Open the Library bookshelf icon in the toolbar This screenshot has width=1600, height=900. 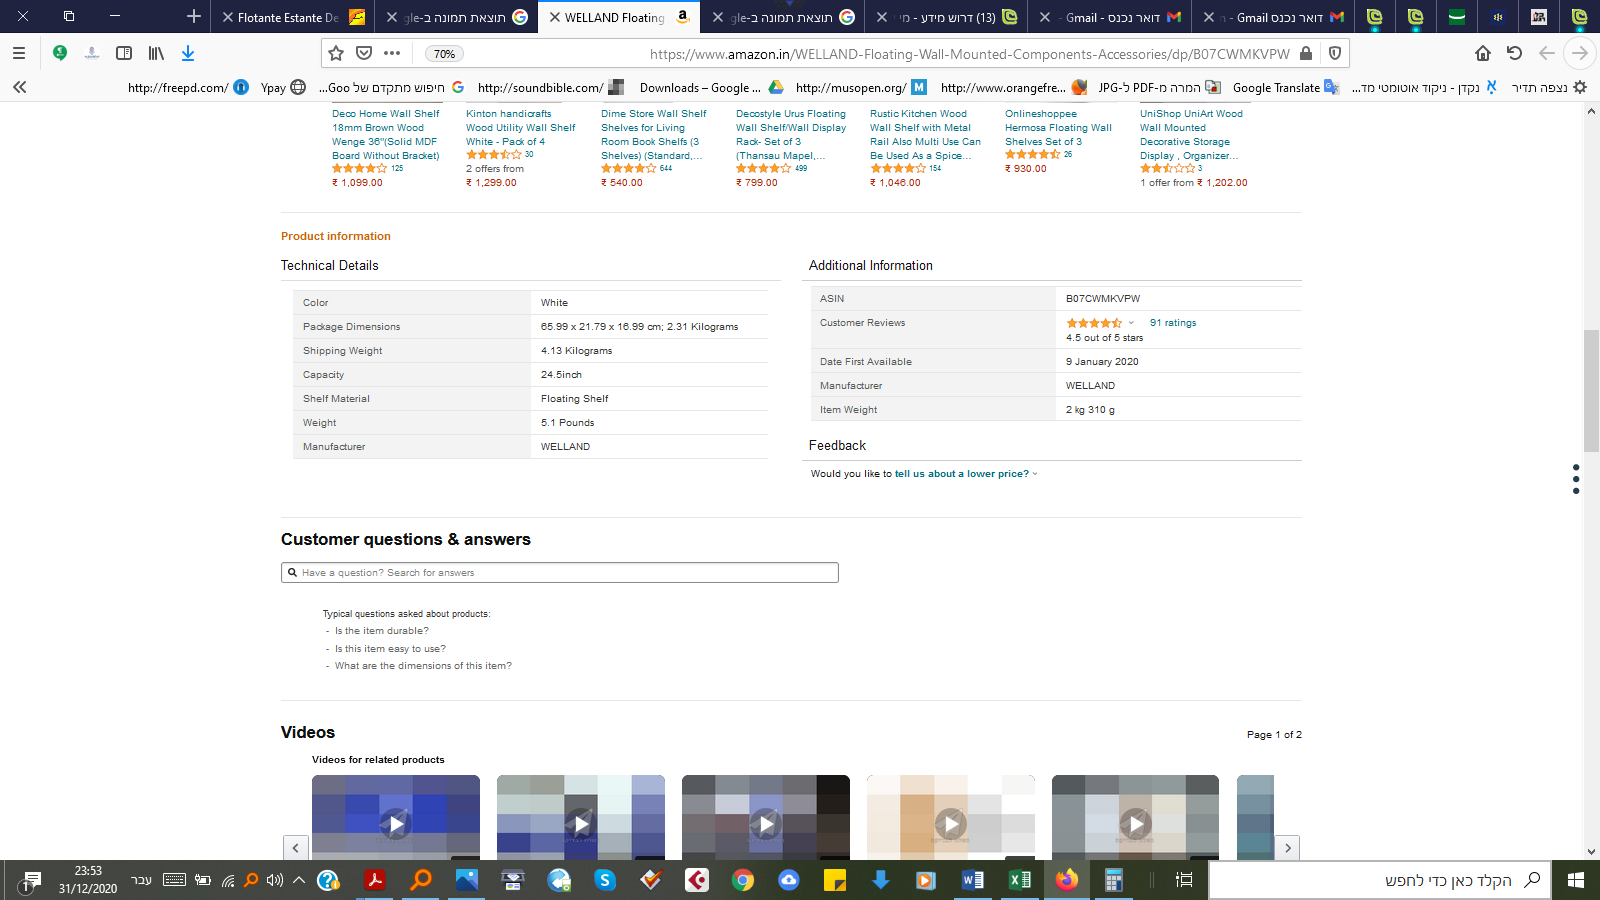click(x=156, y=53)
